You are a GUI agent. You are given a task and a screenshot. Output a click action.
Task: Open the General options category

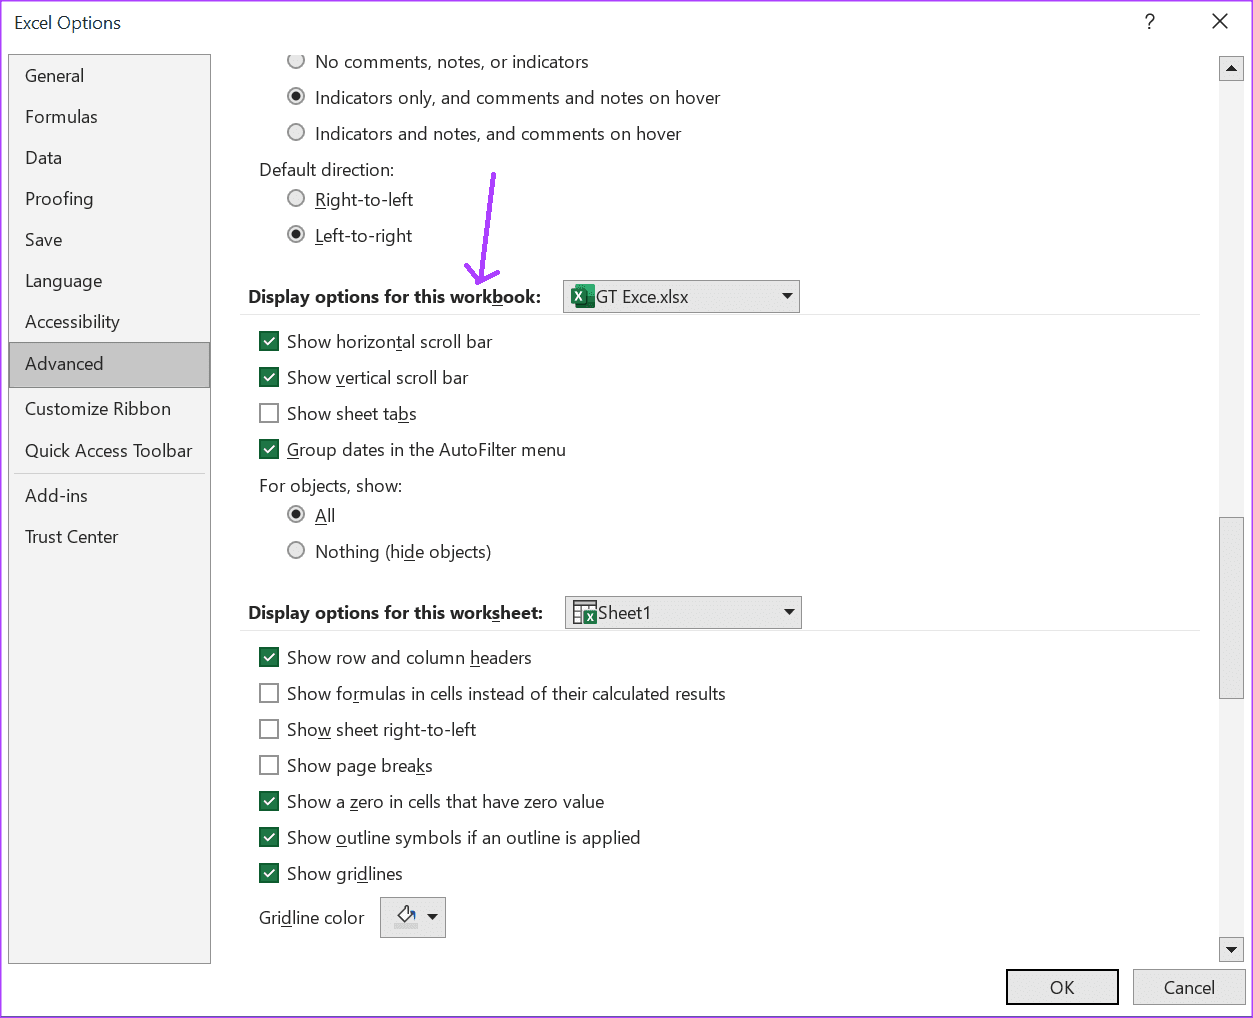(109, 76)
